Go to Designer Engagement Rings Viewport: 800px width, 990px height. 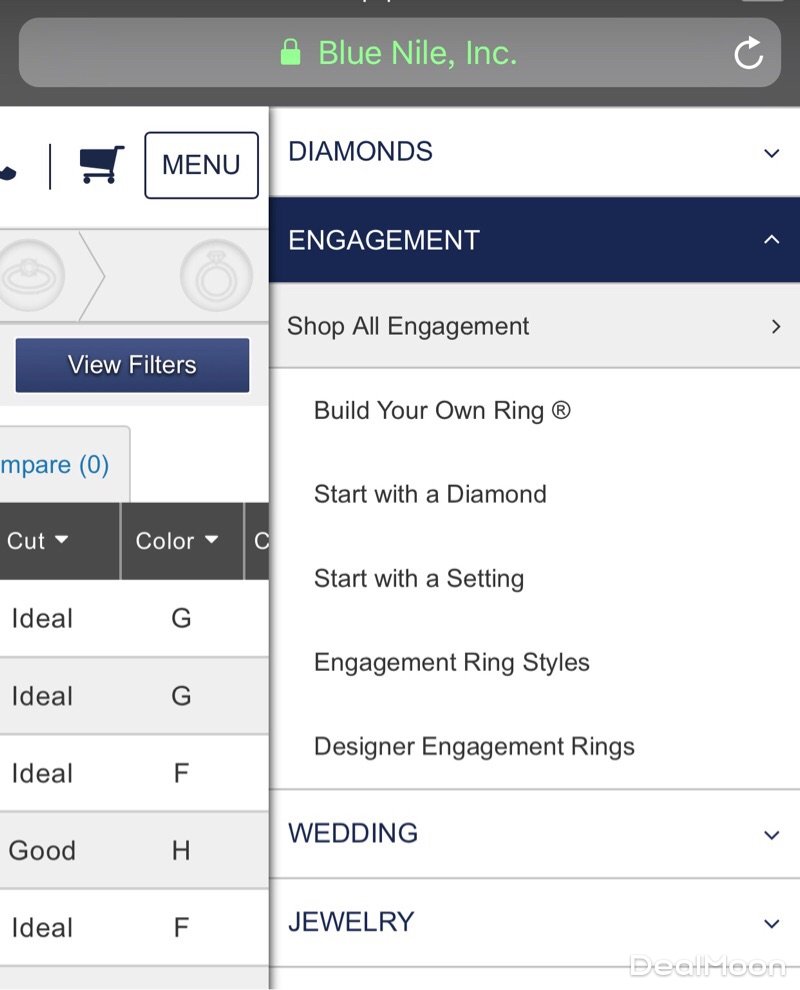[474, 746]
